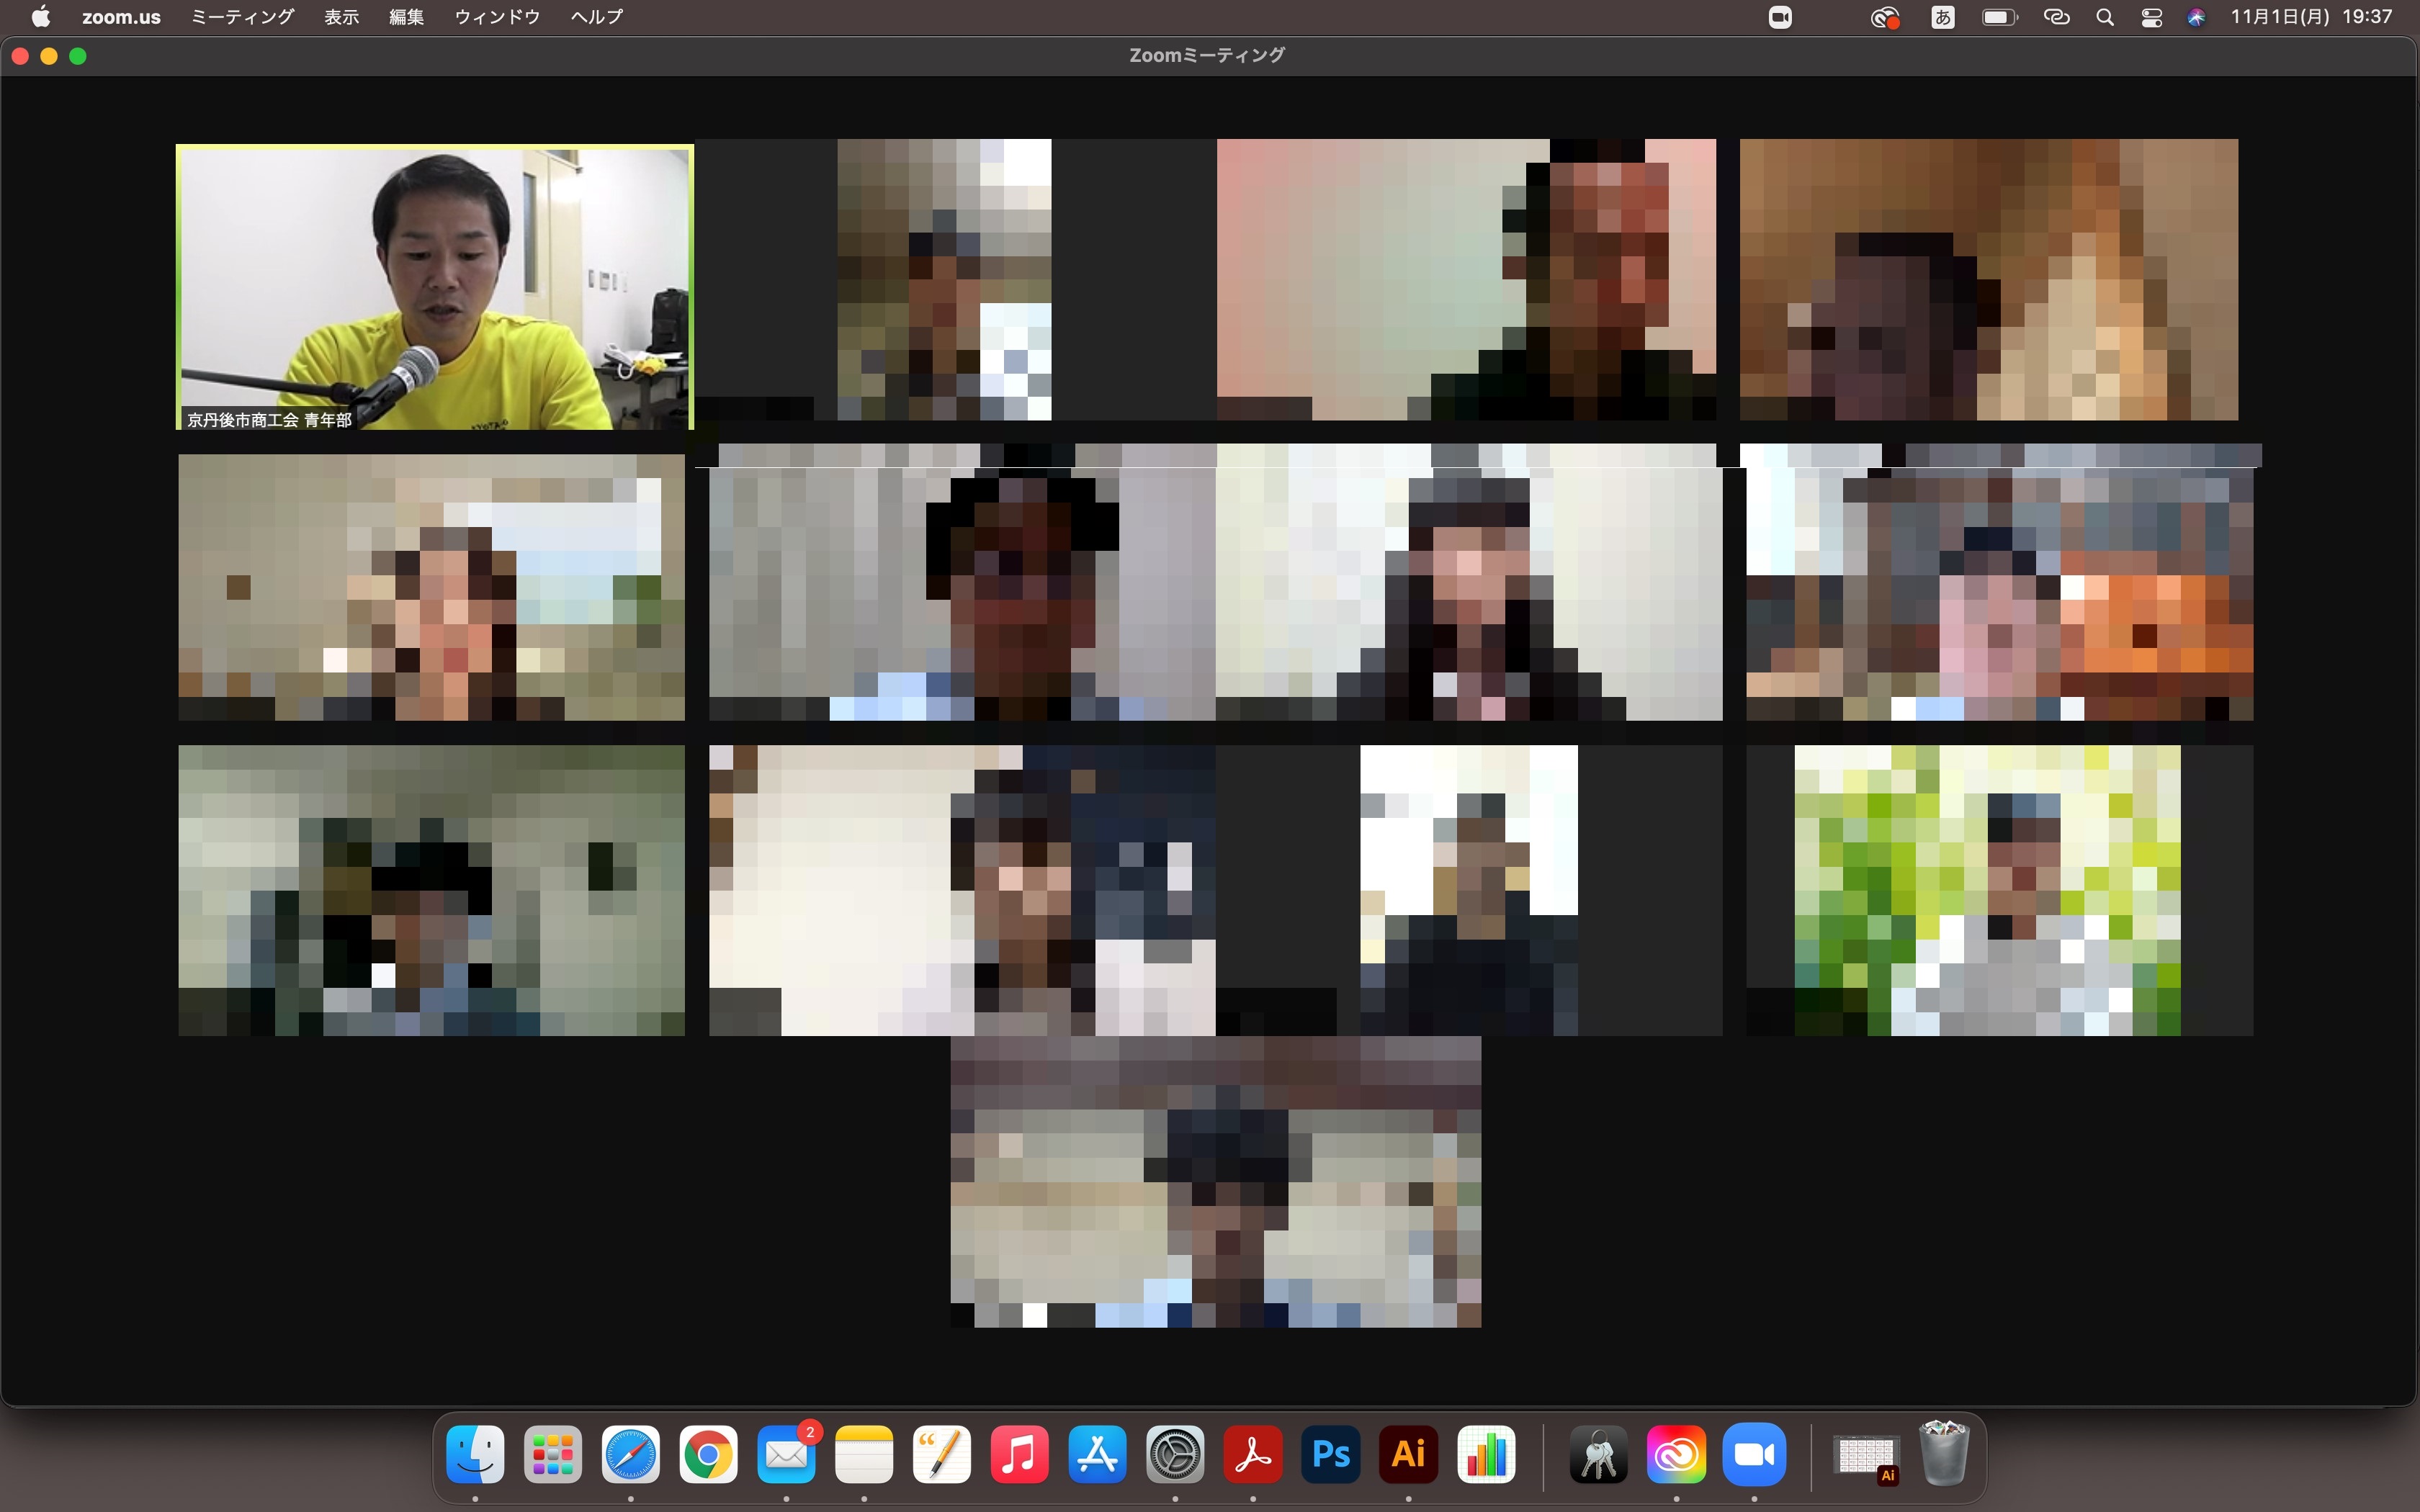Viewport: 2420px width, 1512px height.
Task: Open the App Store from Dock
Action: tap(1097, 1454)
